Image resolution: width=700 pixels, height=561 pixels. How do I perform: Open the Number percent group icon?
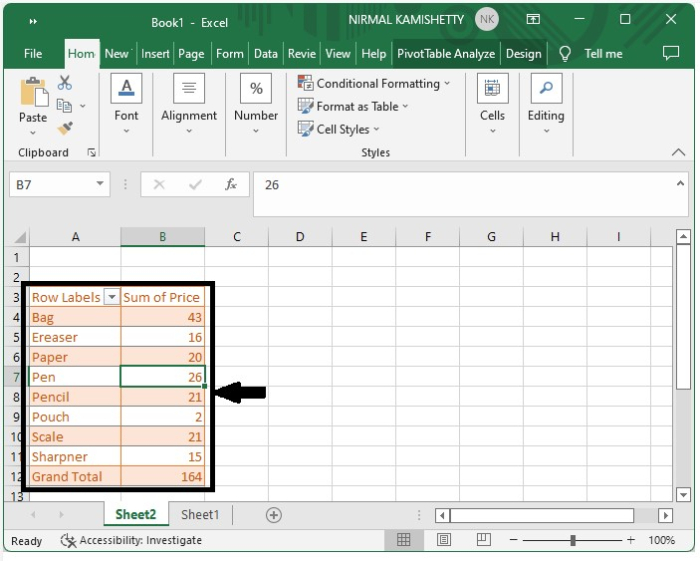click(256, 88)
